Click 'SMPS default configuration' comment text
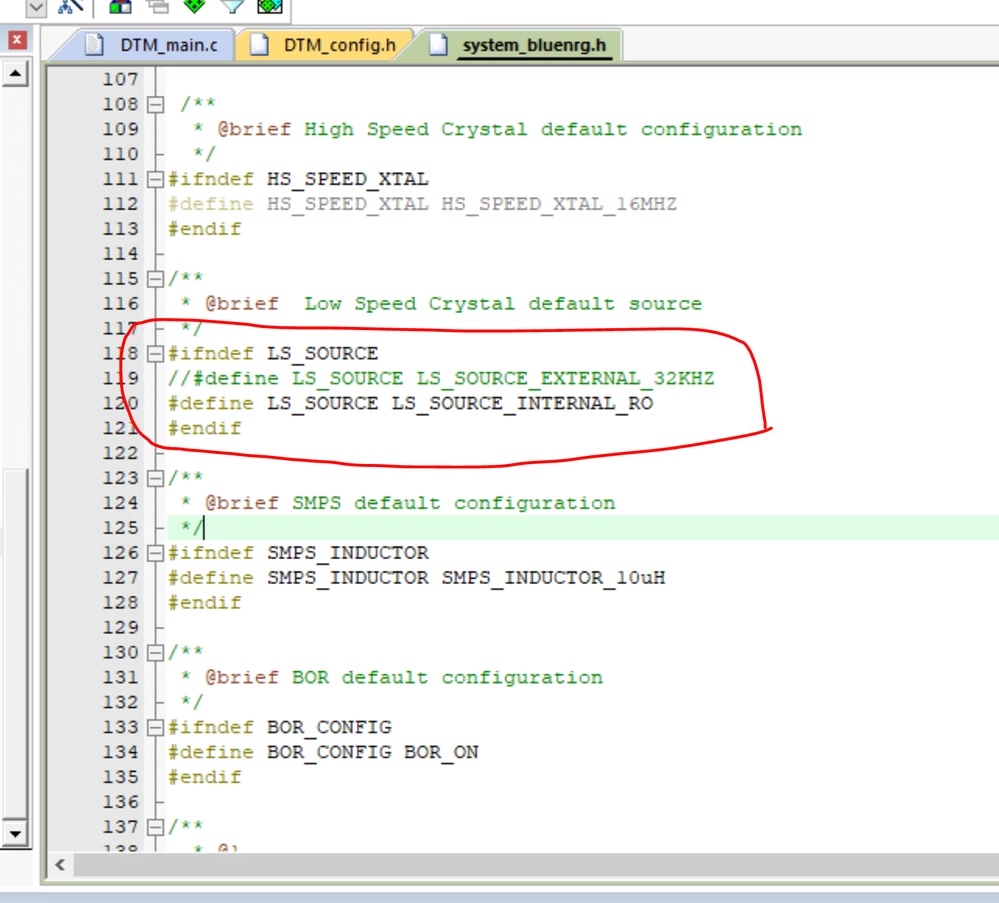999x903 pixels. [454, 503]
